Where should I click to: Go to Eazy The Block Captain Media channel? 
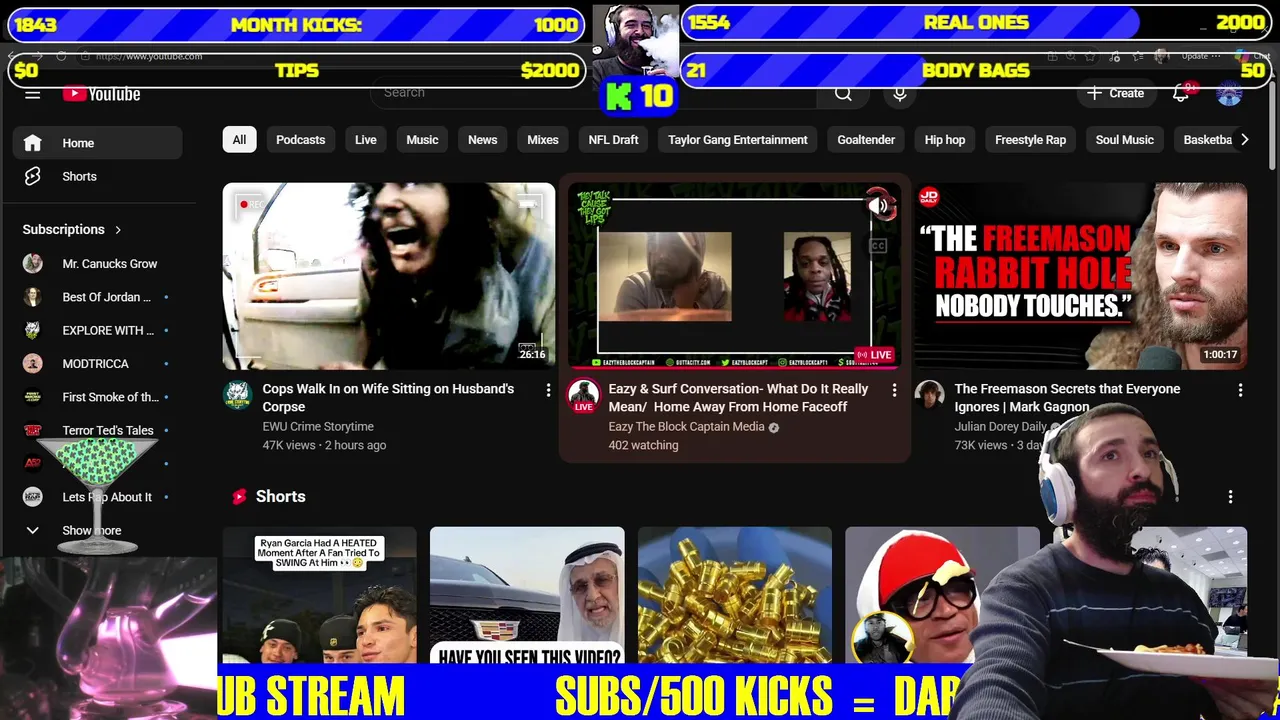click(686, 427)
